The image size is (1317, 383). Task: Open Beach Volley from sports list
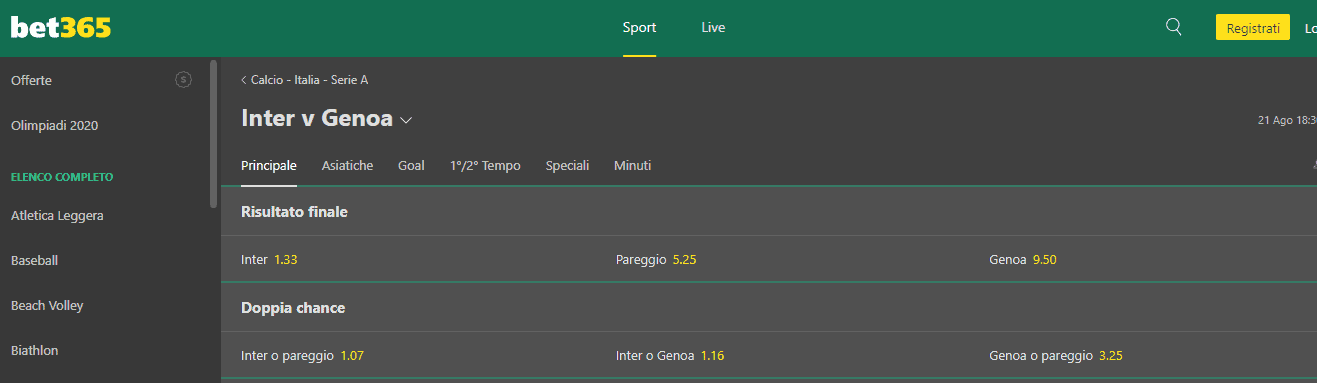48,305
